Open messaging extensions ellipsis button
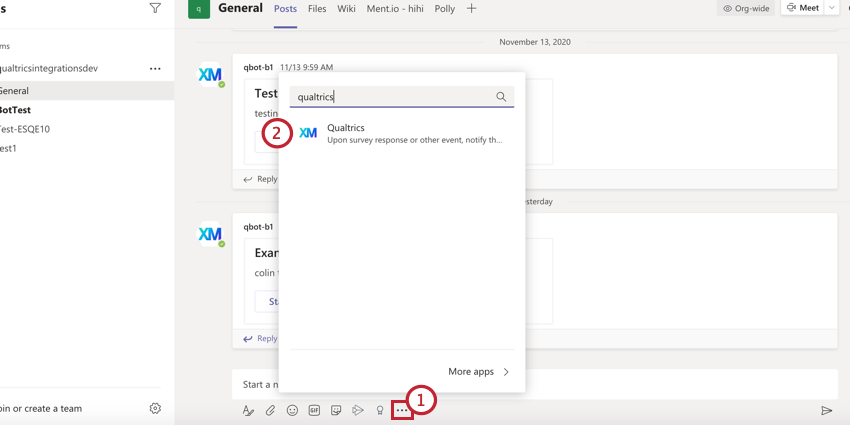Screen dimensions: 850x425 [402, 410]
